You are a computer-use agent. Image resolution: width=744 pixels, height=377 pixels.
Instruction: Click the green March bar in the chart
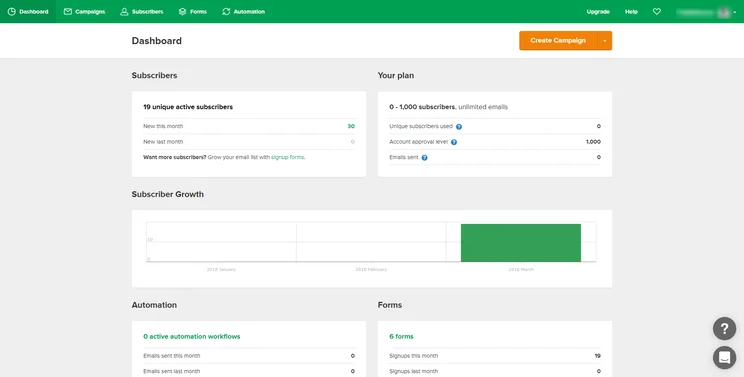pyautogui.click(x=521, y=243)
